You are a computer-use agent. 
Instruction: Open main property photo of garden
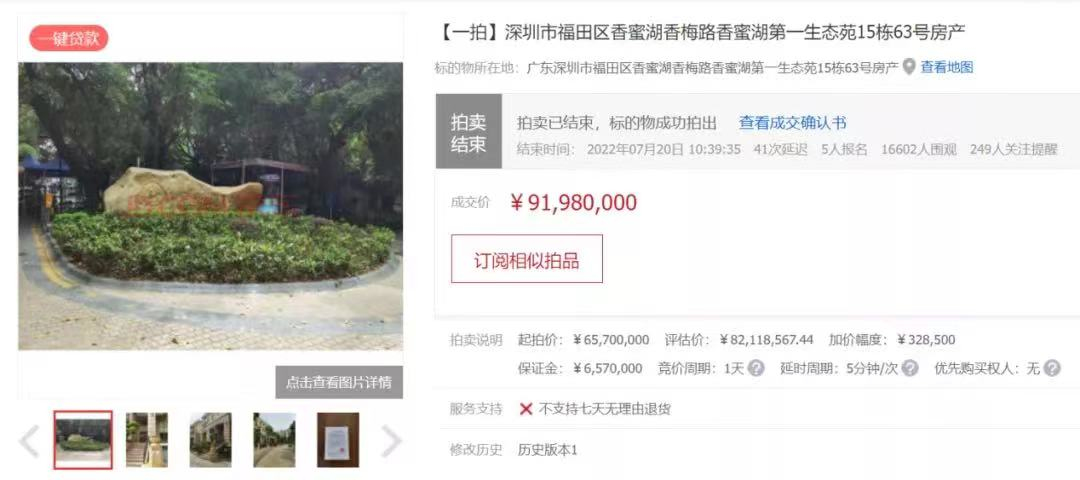coord(210,207)
